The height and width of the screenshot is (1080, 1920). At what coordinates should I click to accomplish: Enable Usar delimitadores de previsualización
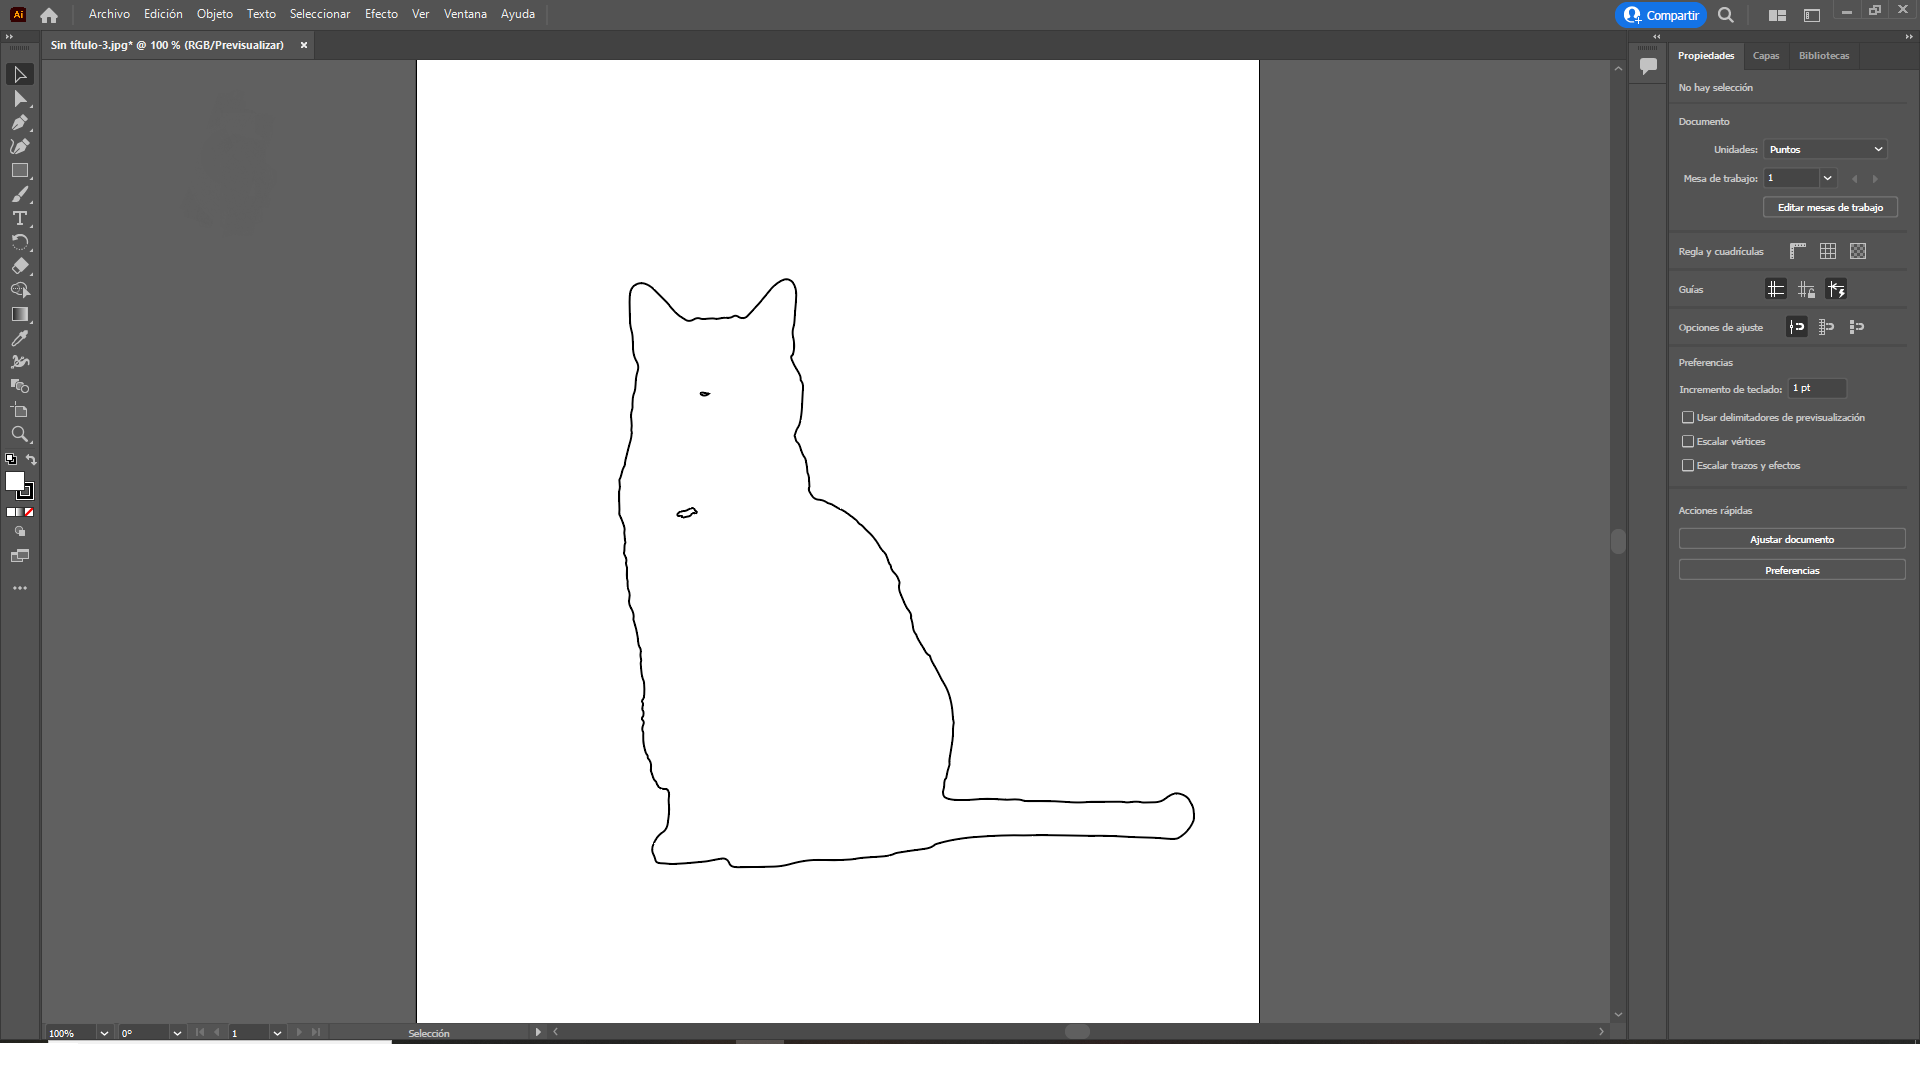point(1688,417)
